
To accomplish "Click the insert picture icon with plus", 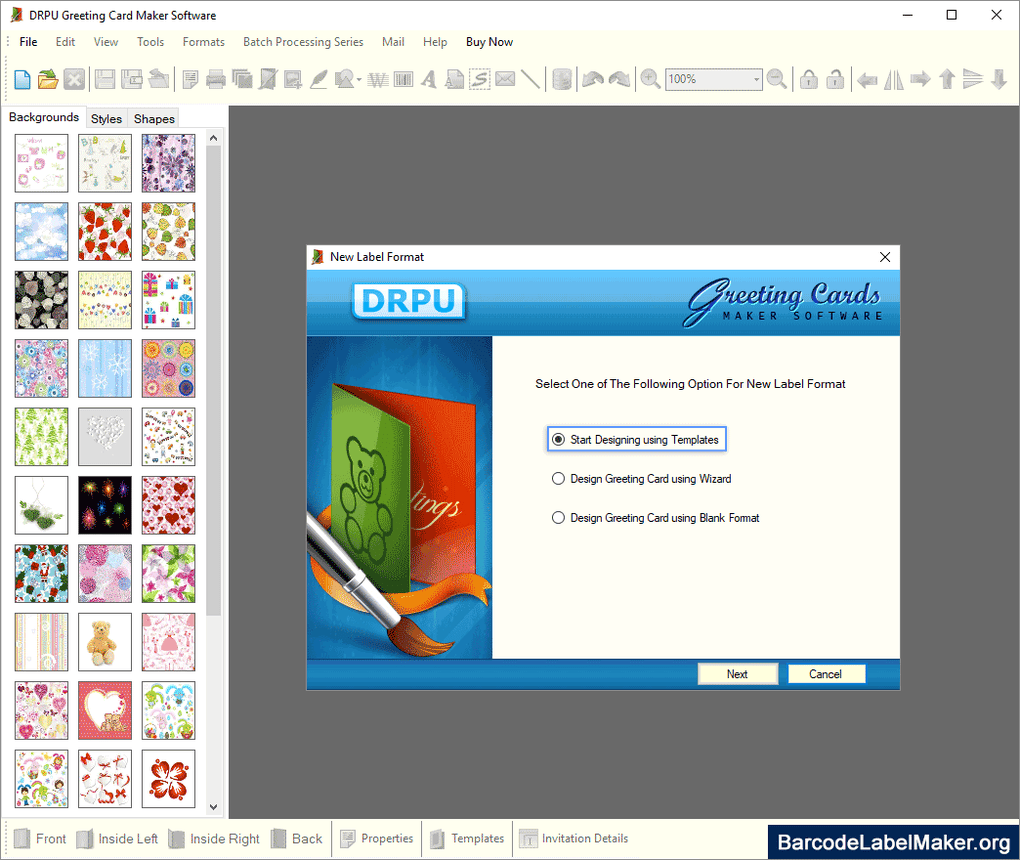I will pos(293,79).
